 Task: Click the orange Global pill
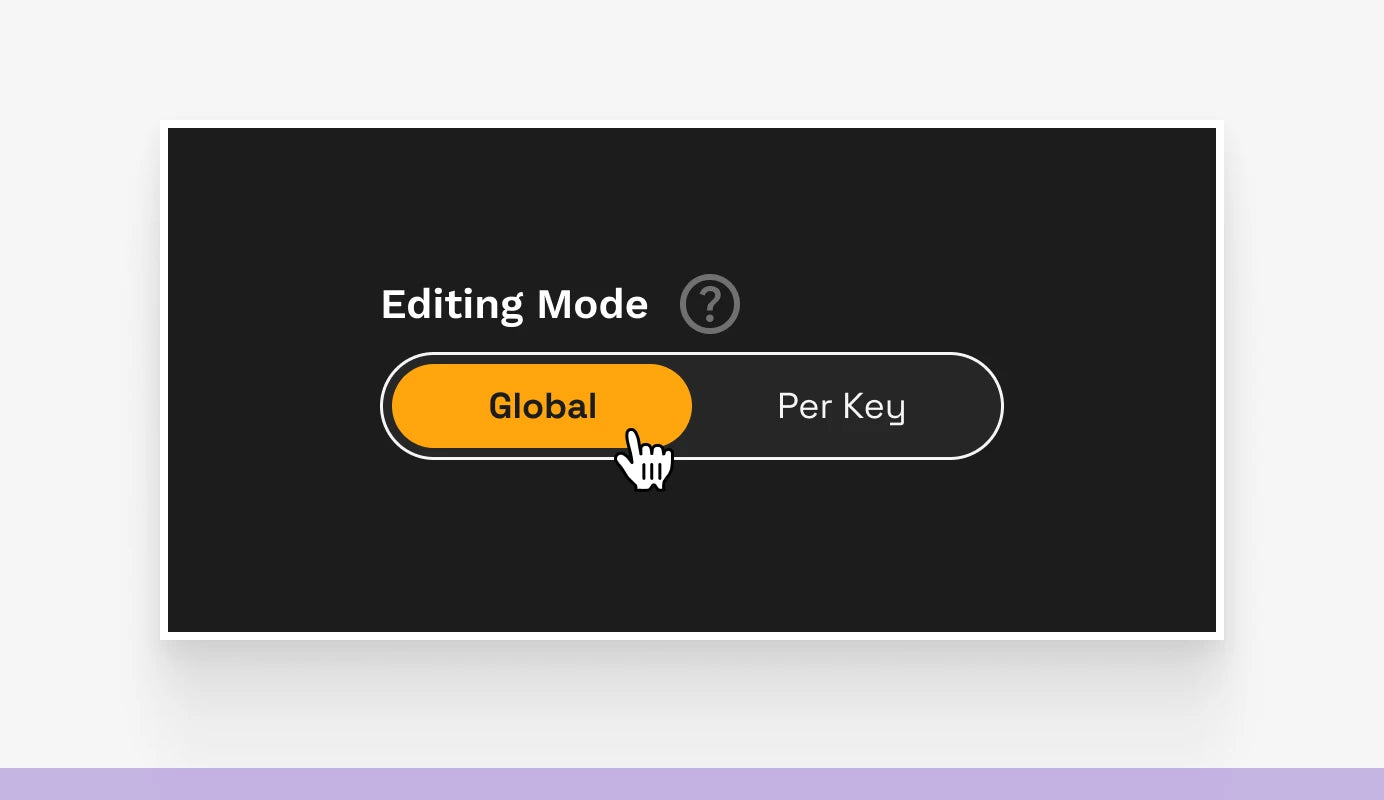542,406
